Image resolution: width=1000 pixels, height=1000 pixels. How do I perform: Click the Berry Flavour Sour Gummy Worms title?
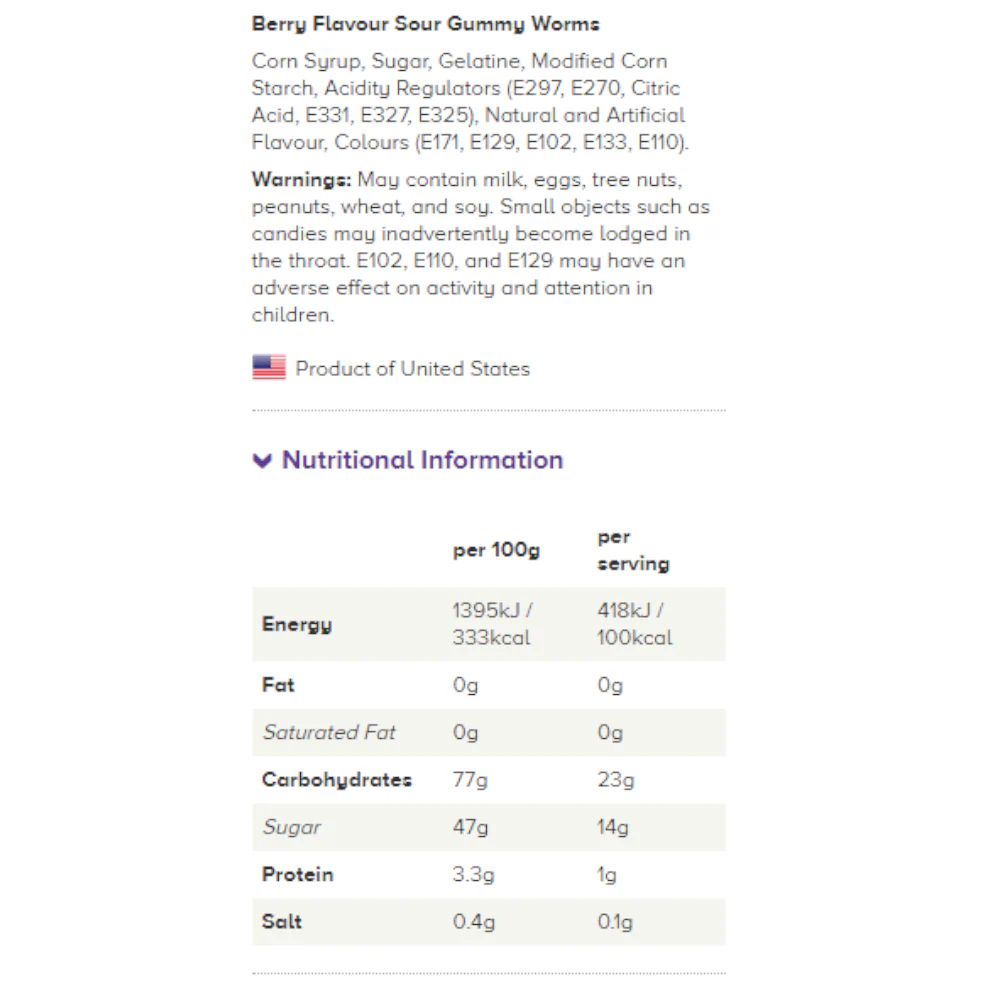pyautogui.click(x=425, y=24)
